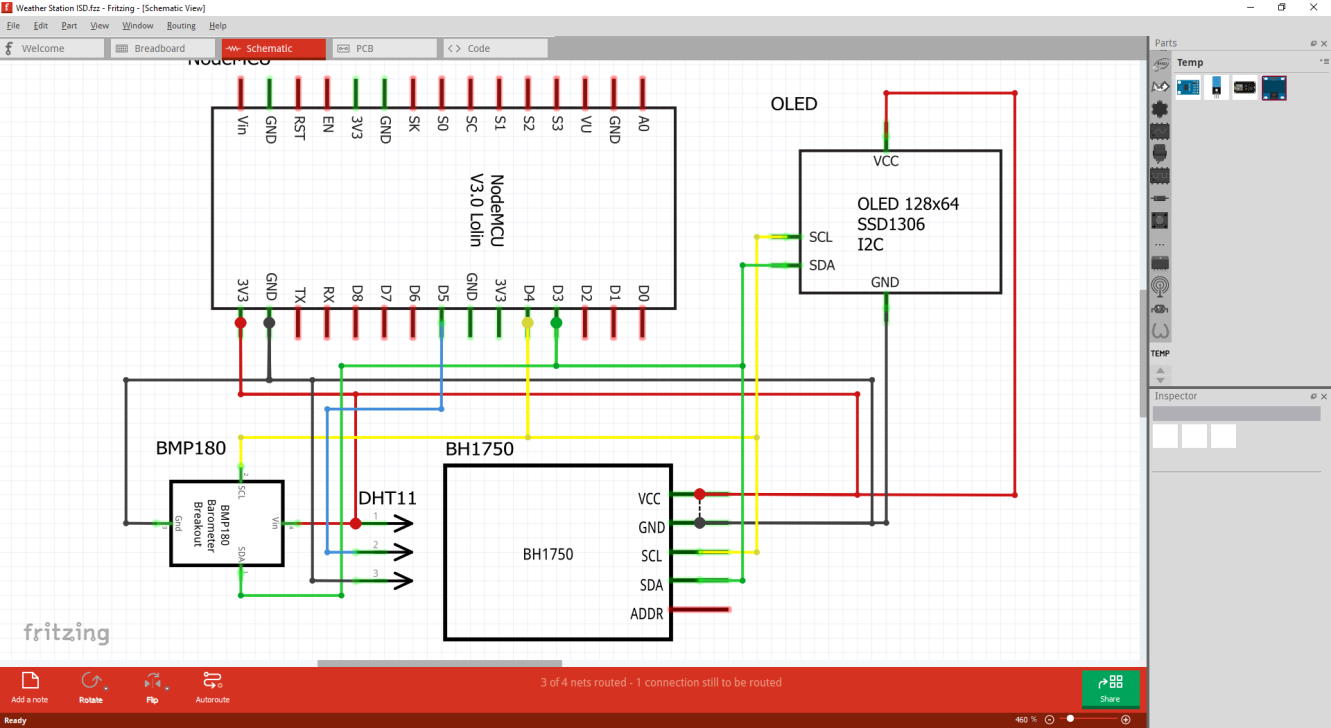Click the 460 % zoom value
The height and width of the screenshot is (728, 1331).
click(1026, 720)
